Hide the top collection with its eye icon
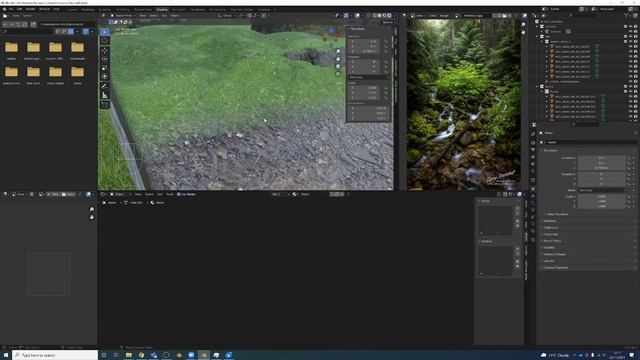Image resolution: width=640 pixels, height=360 pixels. coord(630,27)
